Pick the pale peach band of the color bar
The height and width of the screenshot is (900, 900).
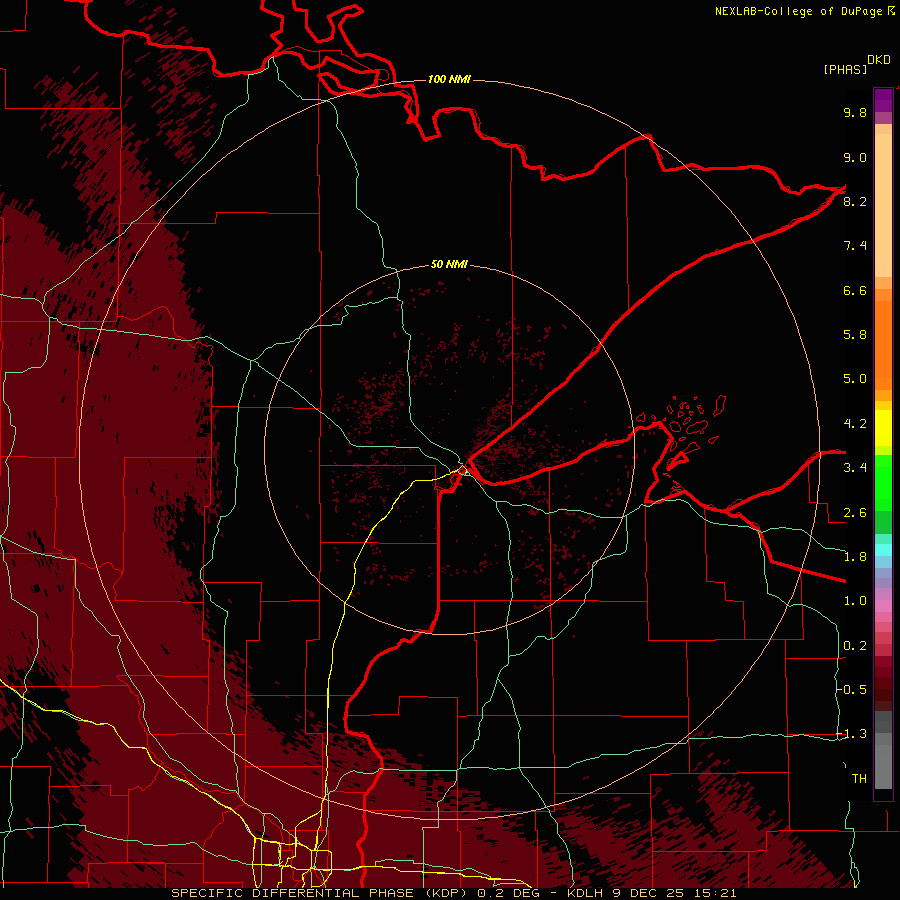[x=883, y=205]
